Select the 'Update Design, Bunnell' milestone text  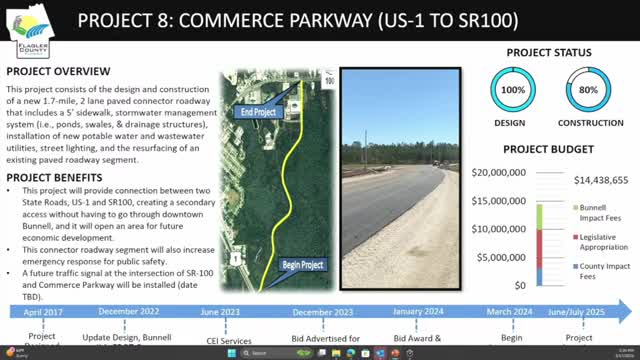pos(127,338)
